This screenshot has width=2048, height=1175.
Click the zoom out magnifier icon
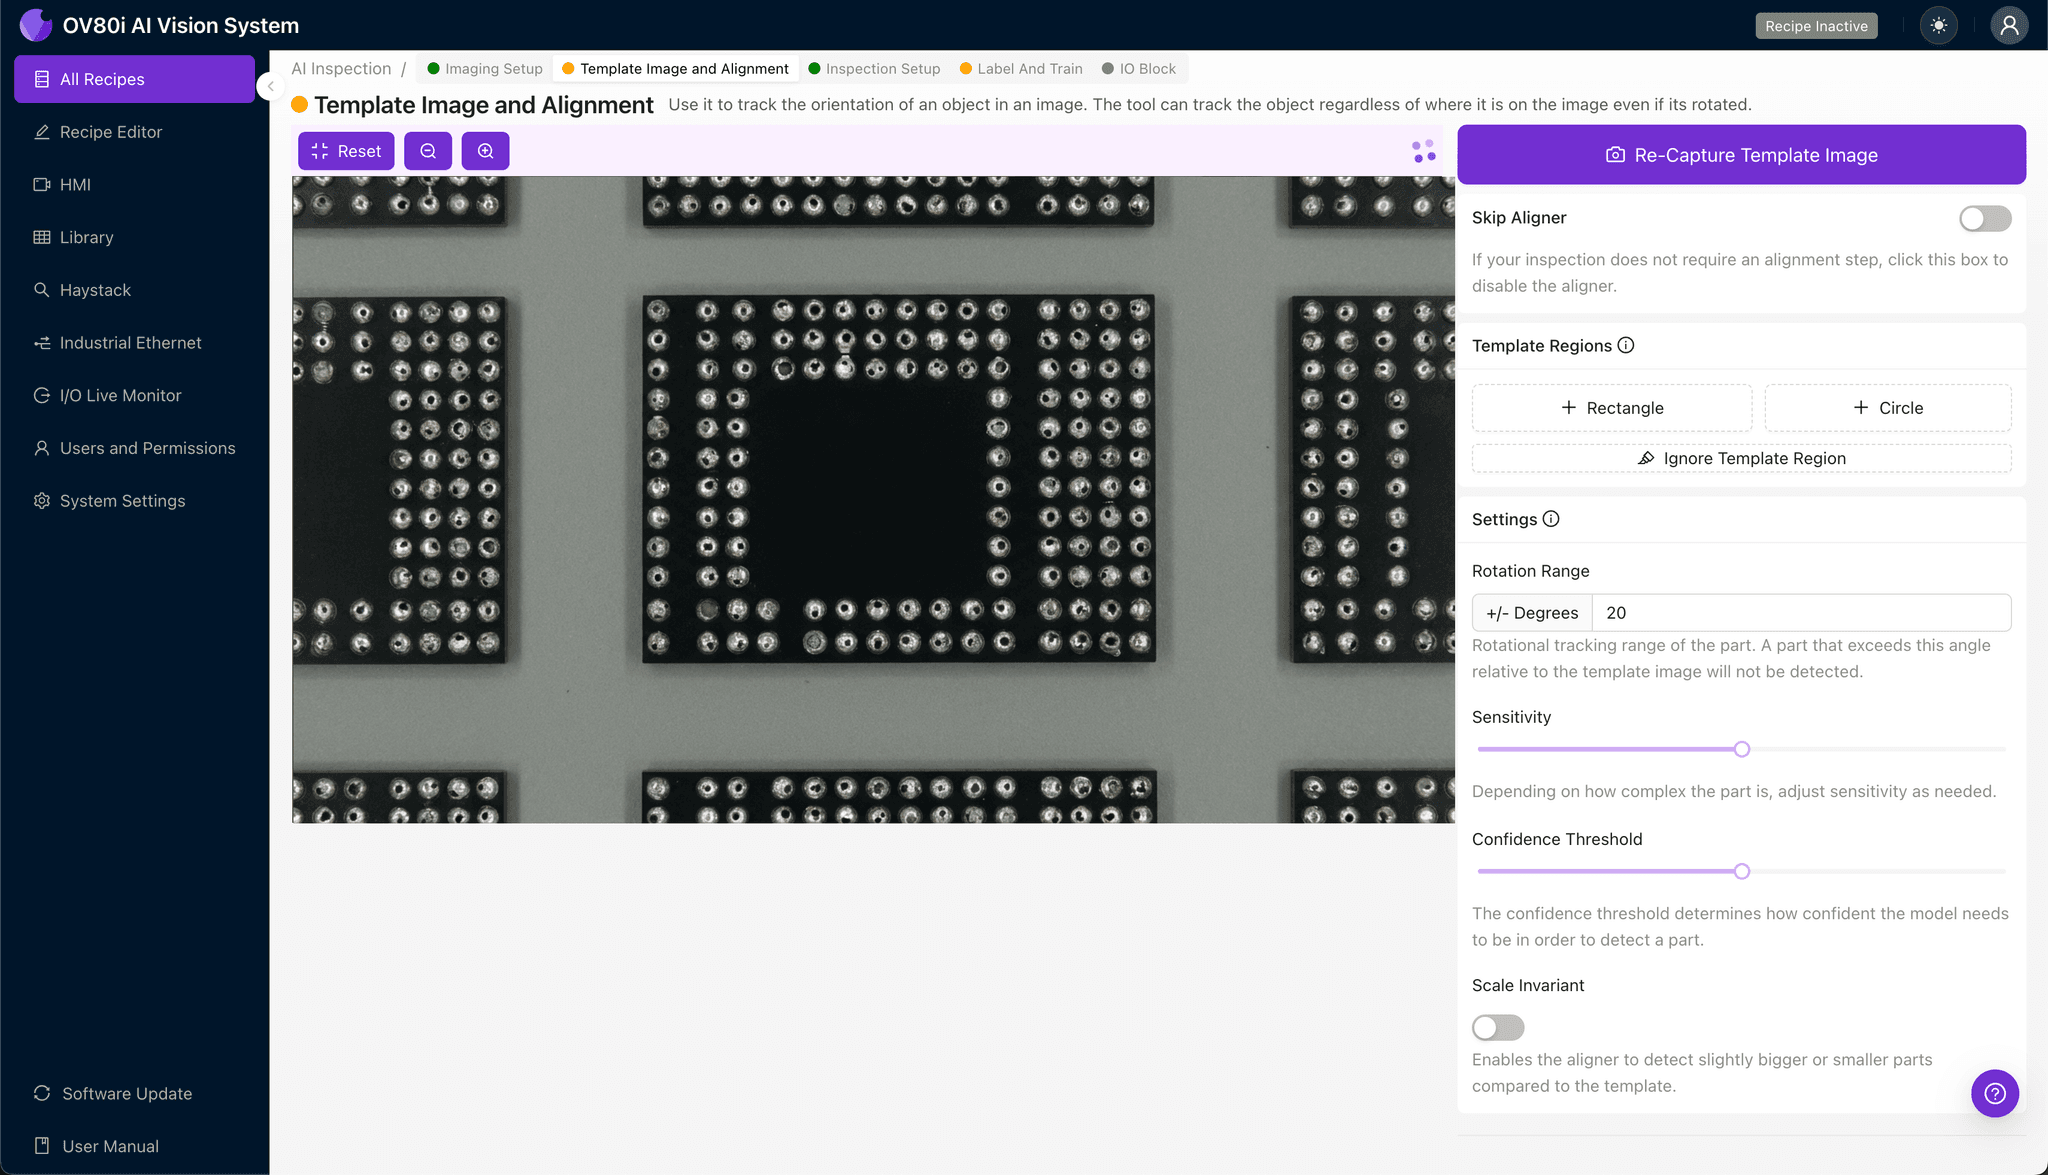click(428, 151)
